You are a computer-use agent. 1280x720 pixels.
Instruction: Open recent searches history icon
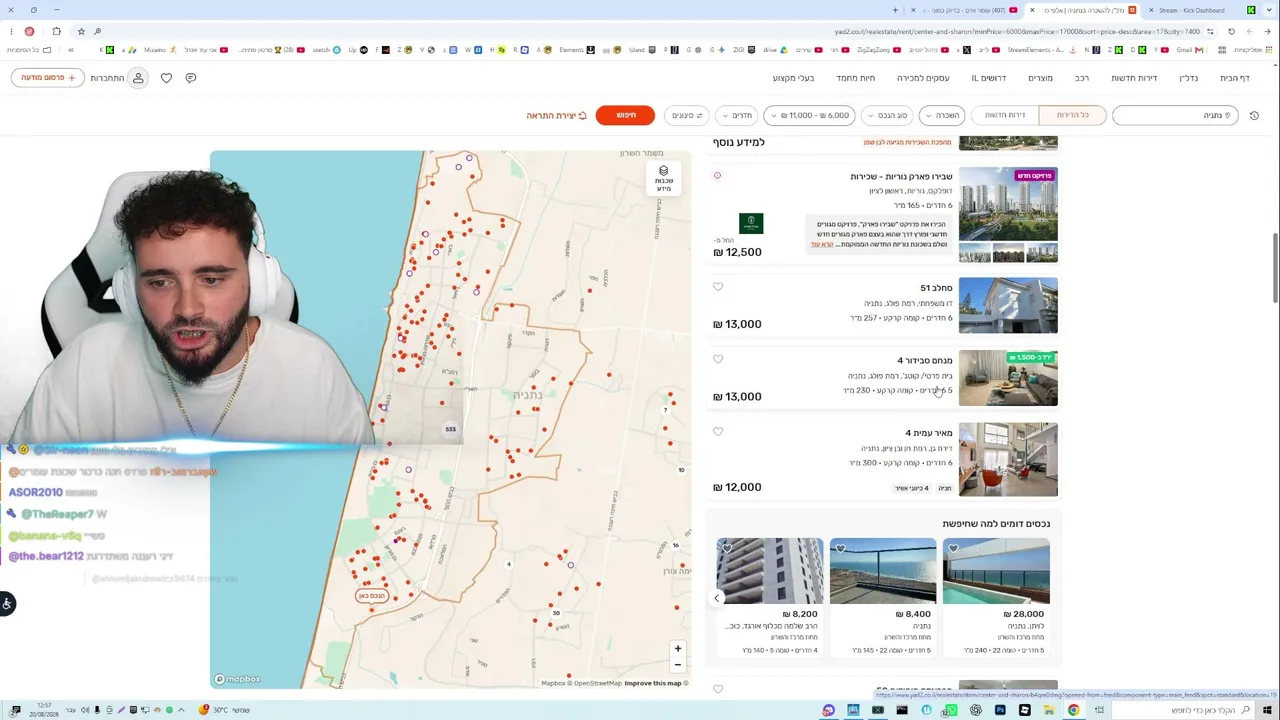1254,116
